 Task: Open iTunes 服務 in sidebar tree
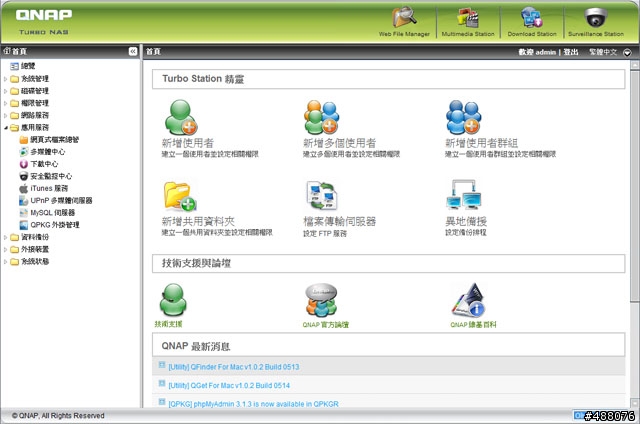point(44,188)
